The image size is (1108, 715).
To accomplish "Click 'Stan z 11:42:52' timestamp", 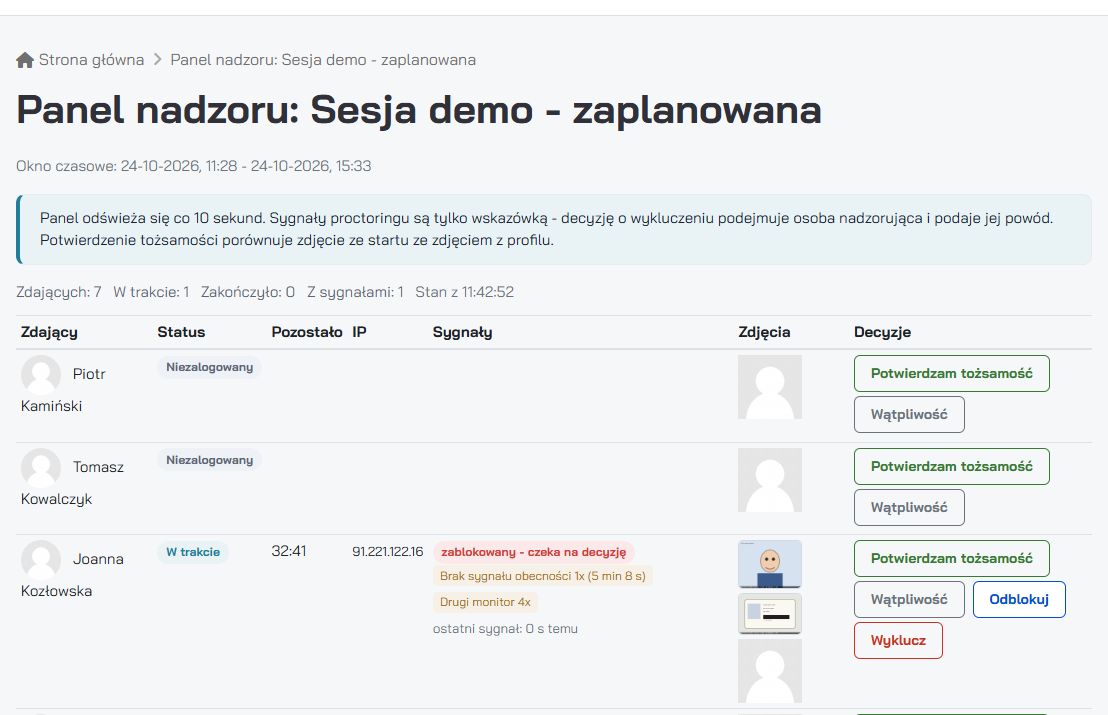I will pyautogui.click(x=464, y=292).
